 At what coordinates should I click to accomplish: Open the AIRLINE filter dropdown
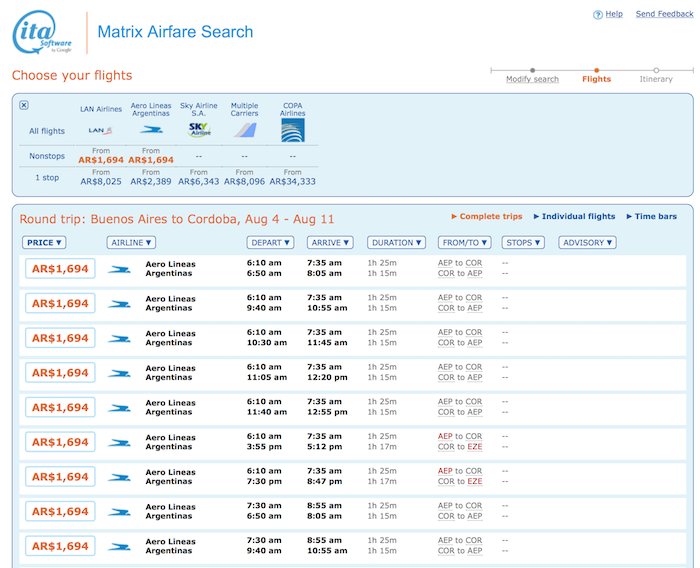131,242
